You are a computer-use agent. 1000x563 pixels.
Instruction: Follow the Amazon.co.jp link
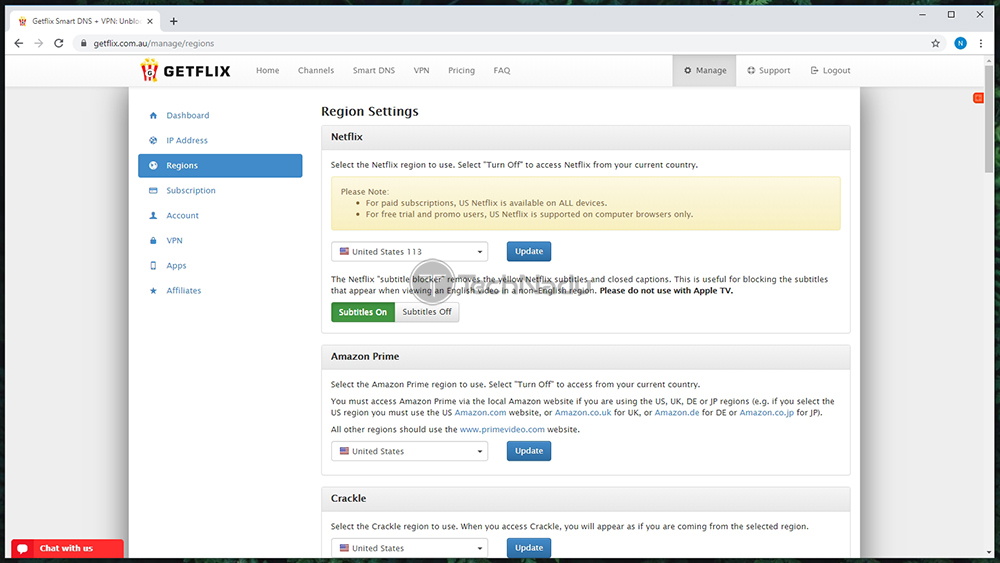[x=767, y=413]
